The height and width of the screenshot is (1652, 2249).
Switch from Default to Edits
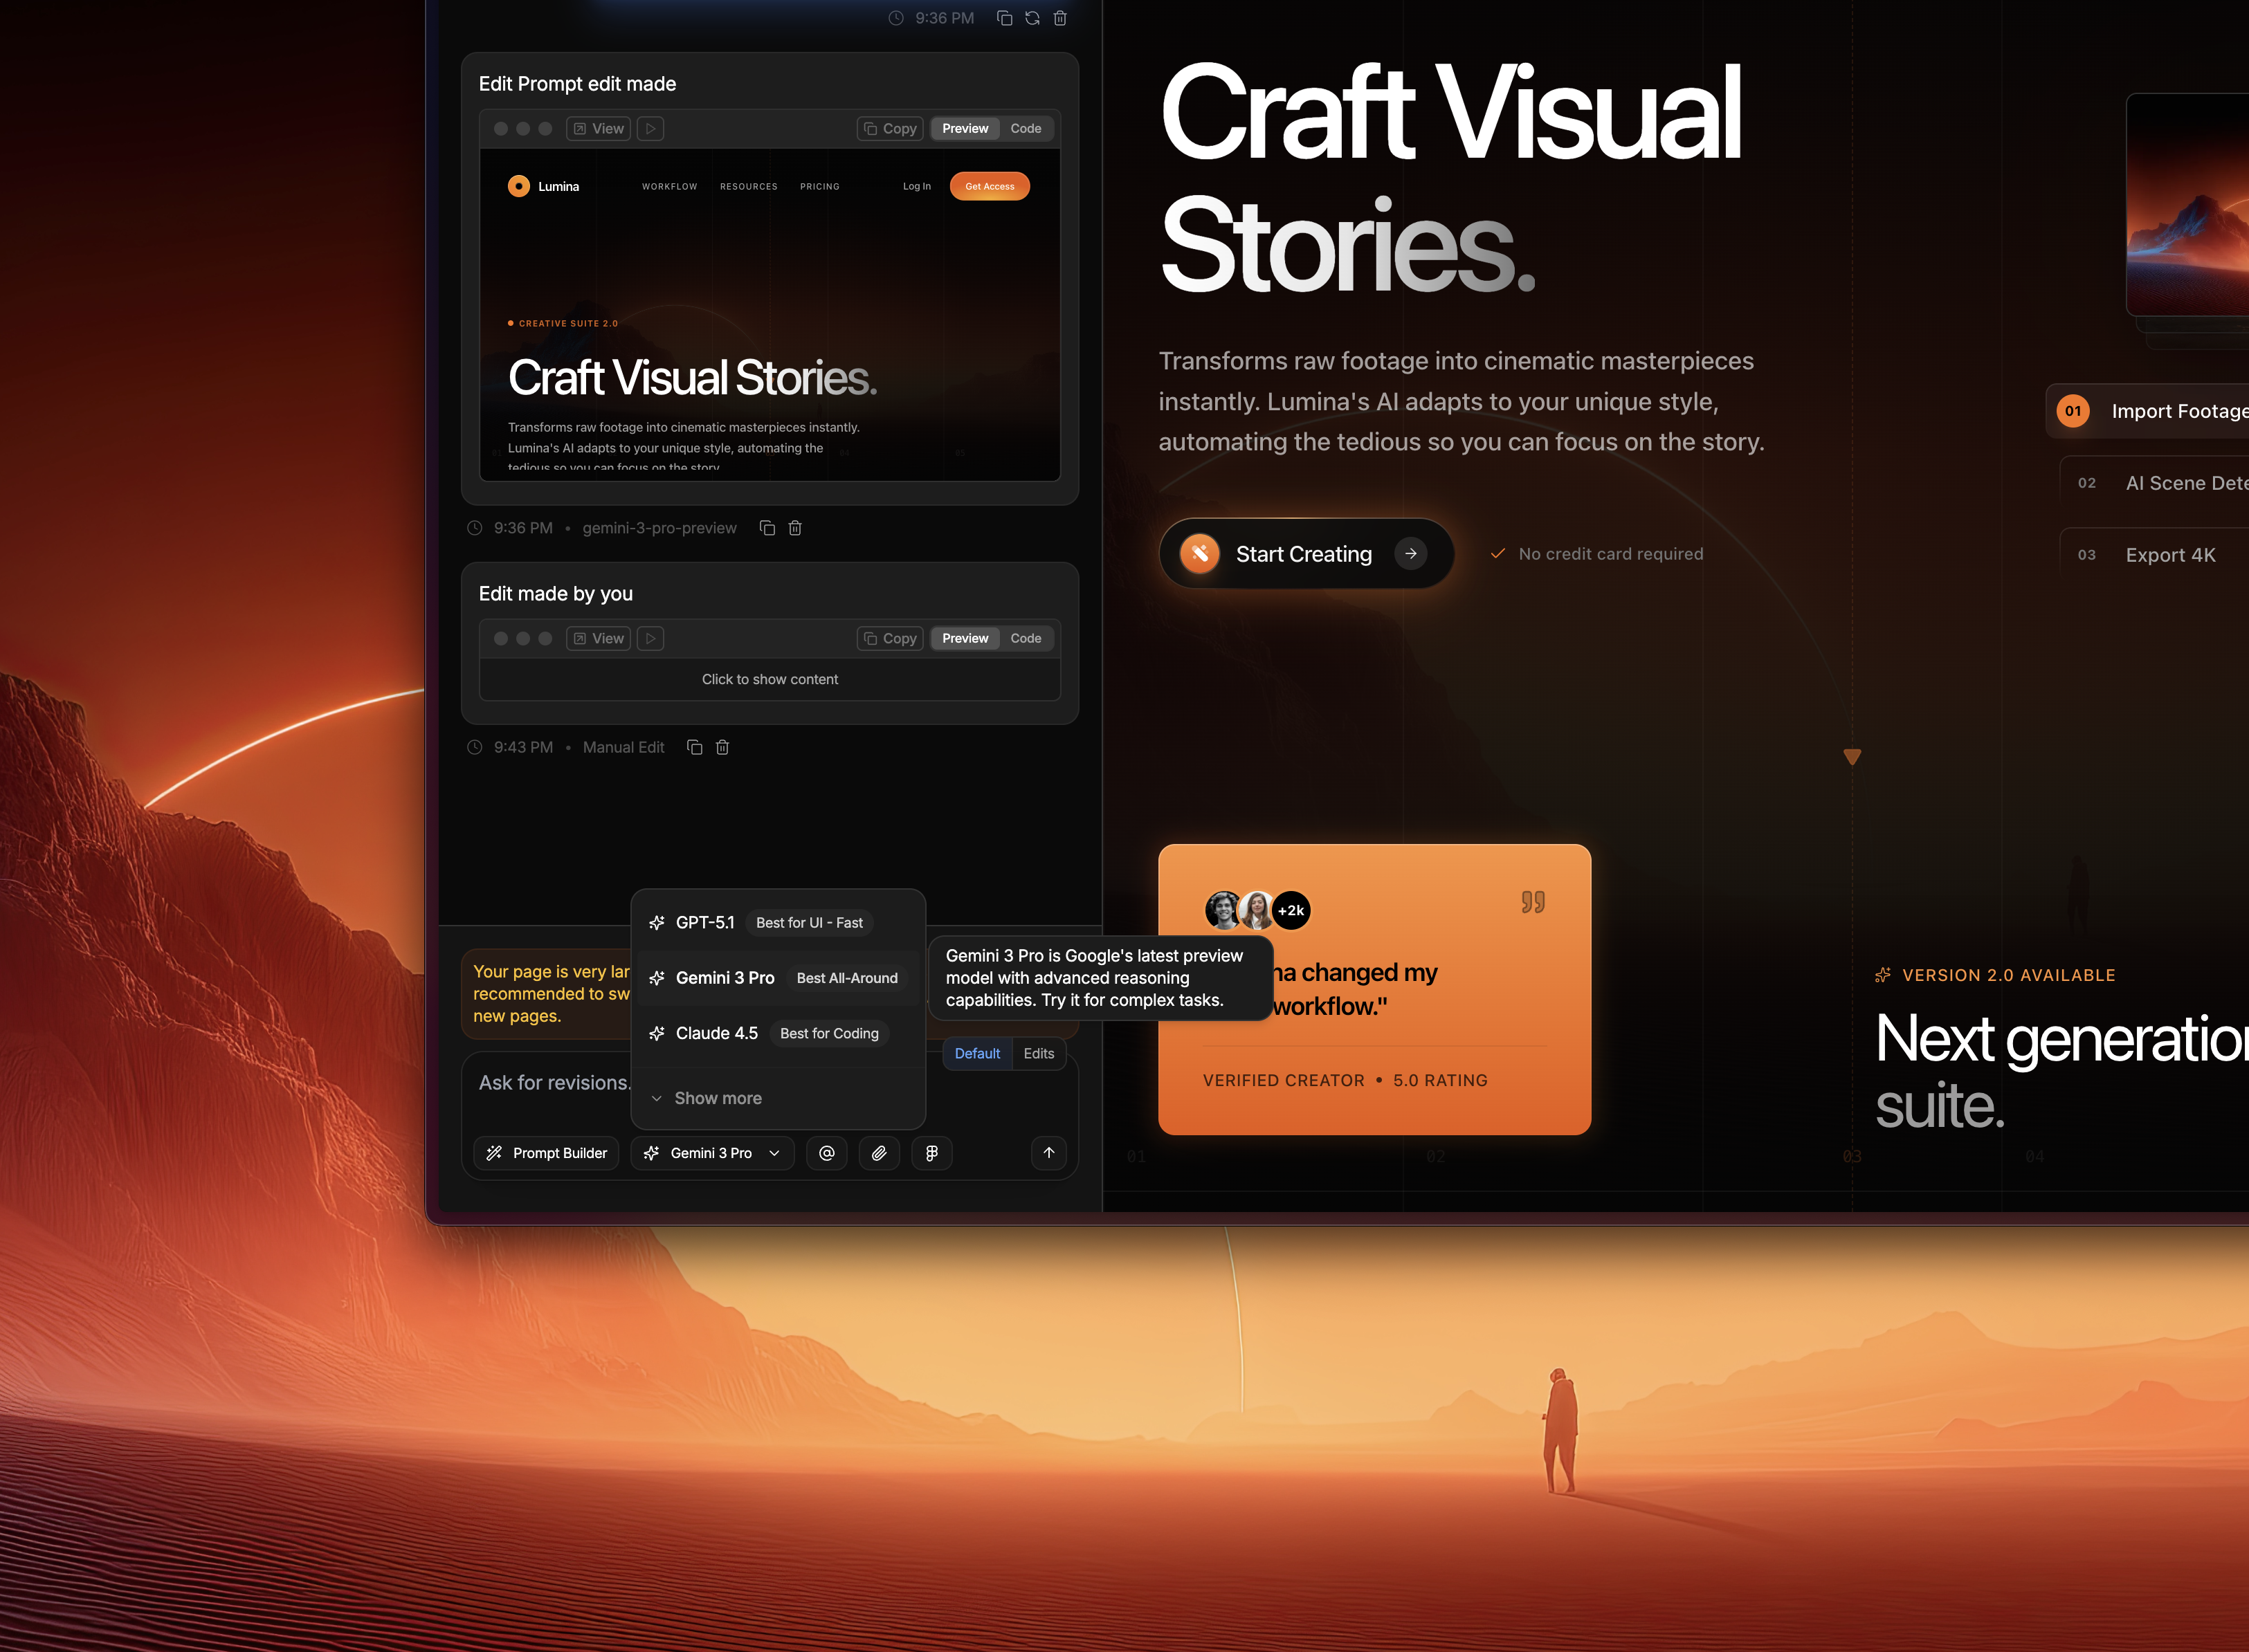pyautogui.click(x=1039, y=1053)
